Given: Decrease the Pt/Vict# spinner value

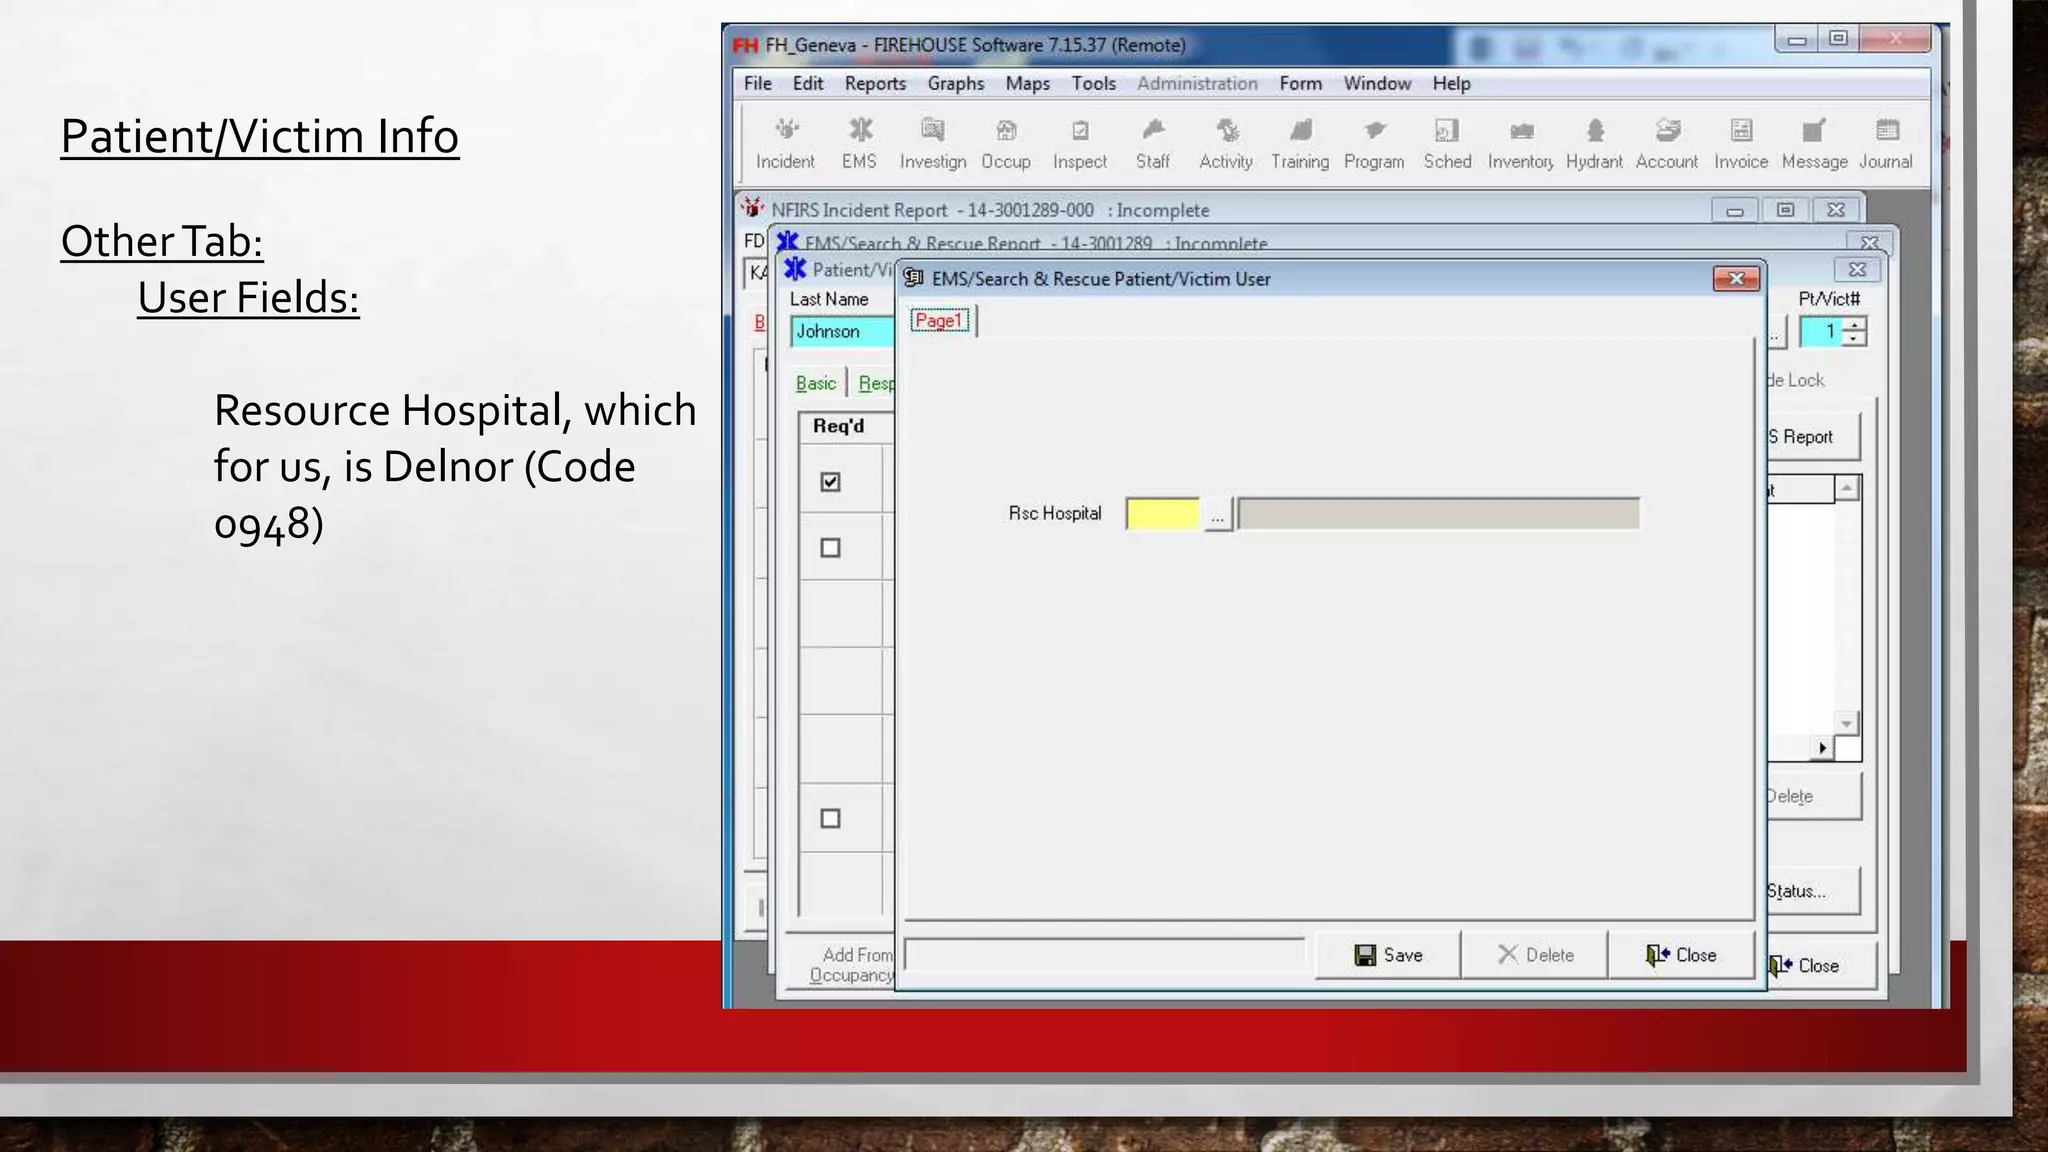Looking at the screenshot, I should [1854, 339].
